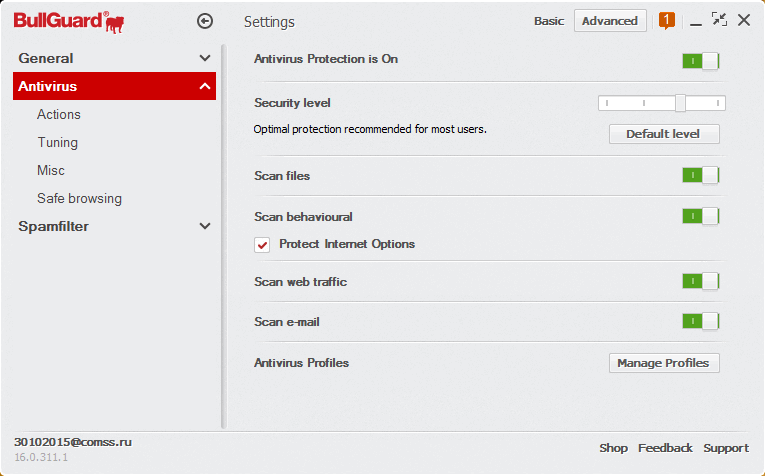The image size is (765, 476).
Task: Toggle the Scan e-mail switch
Action: tap(701, 321)
